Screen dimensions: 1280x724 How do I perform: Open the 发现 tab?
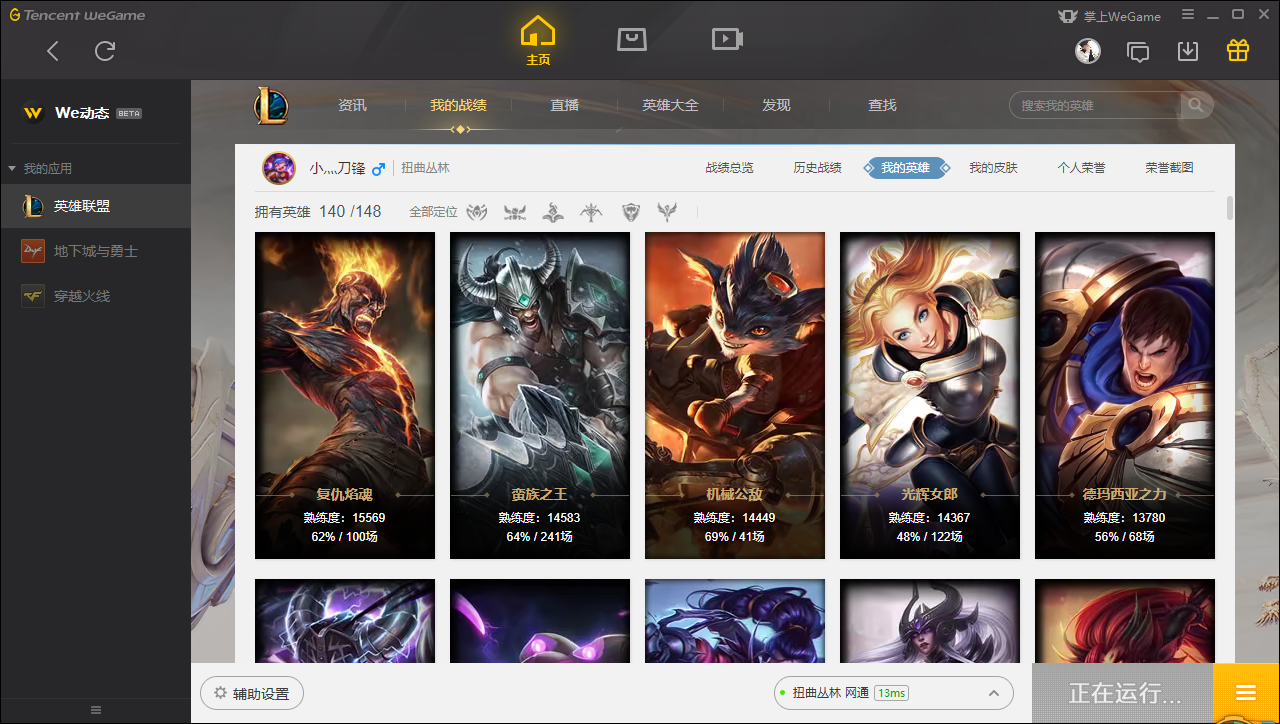pos(776,105)
